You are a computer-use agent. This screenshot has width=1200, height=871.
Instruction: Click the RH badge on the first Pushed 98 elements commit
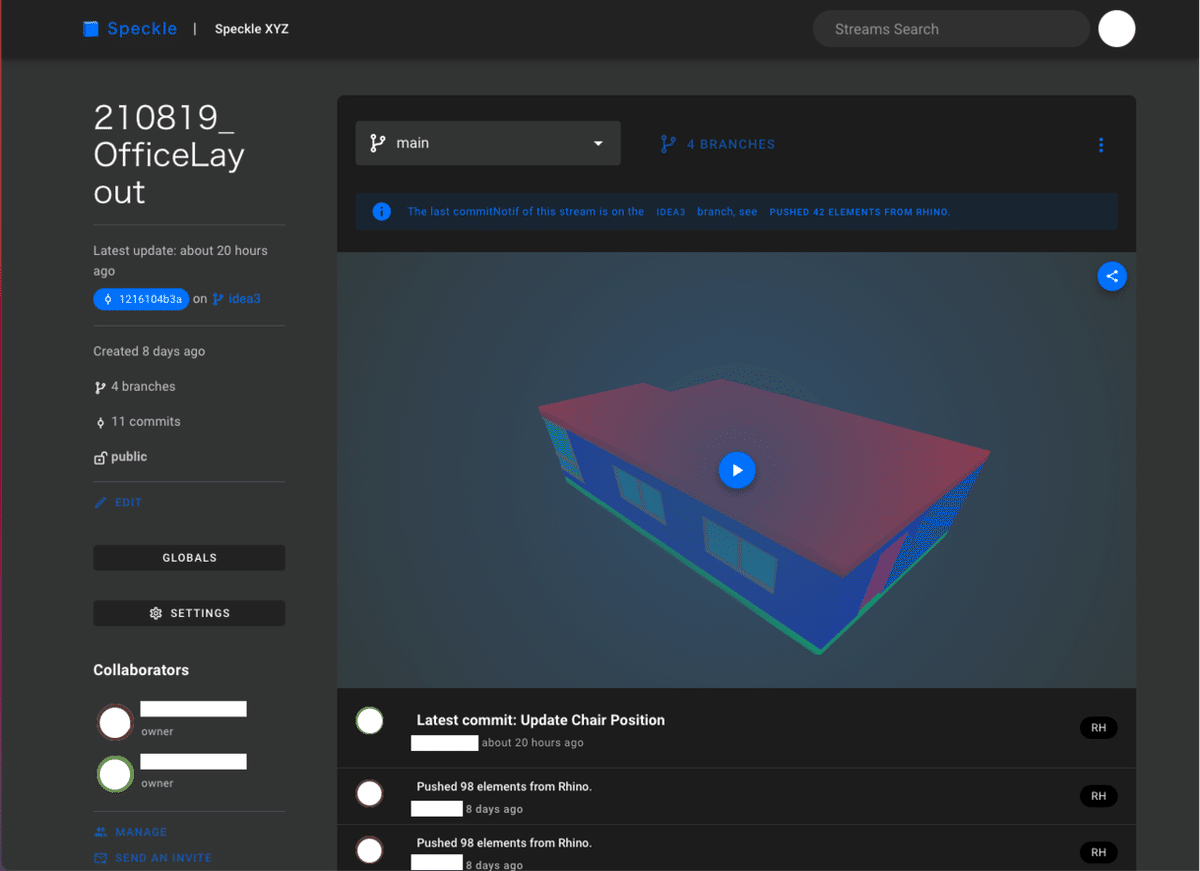pyautogui.click(x=1098, y=796)
